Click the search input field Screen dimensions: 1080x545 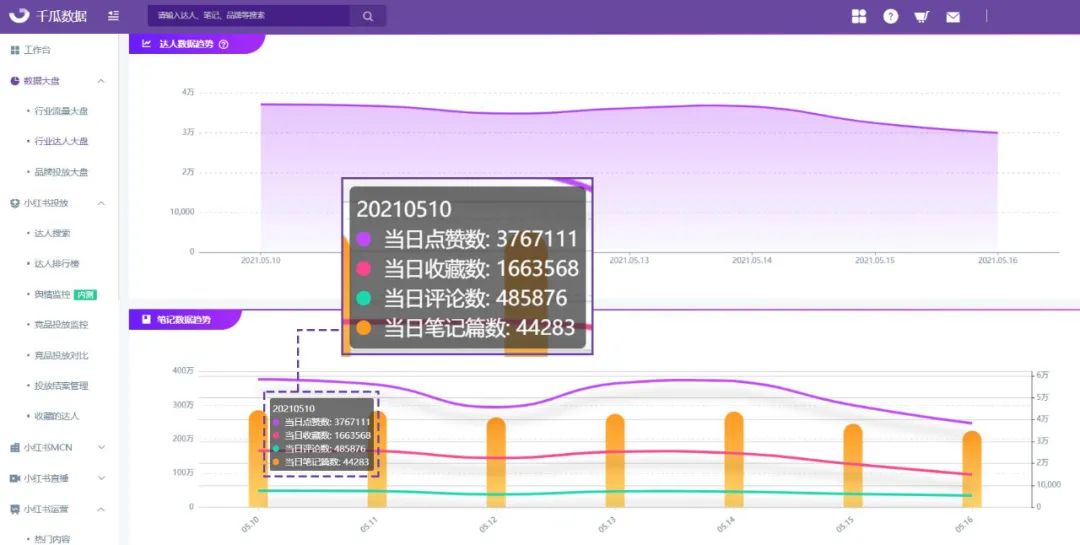(249, 16)
